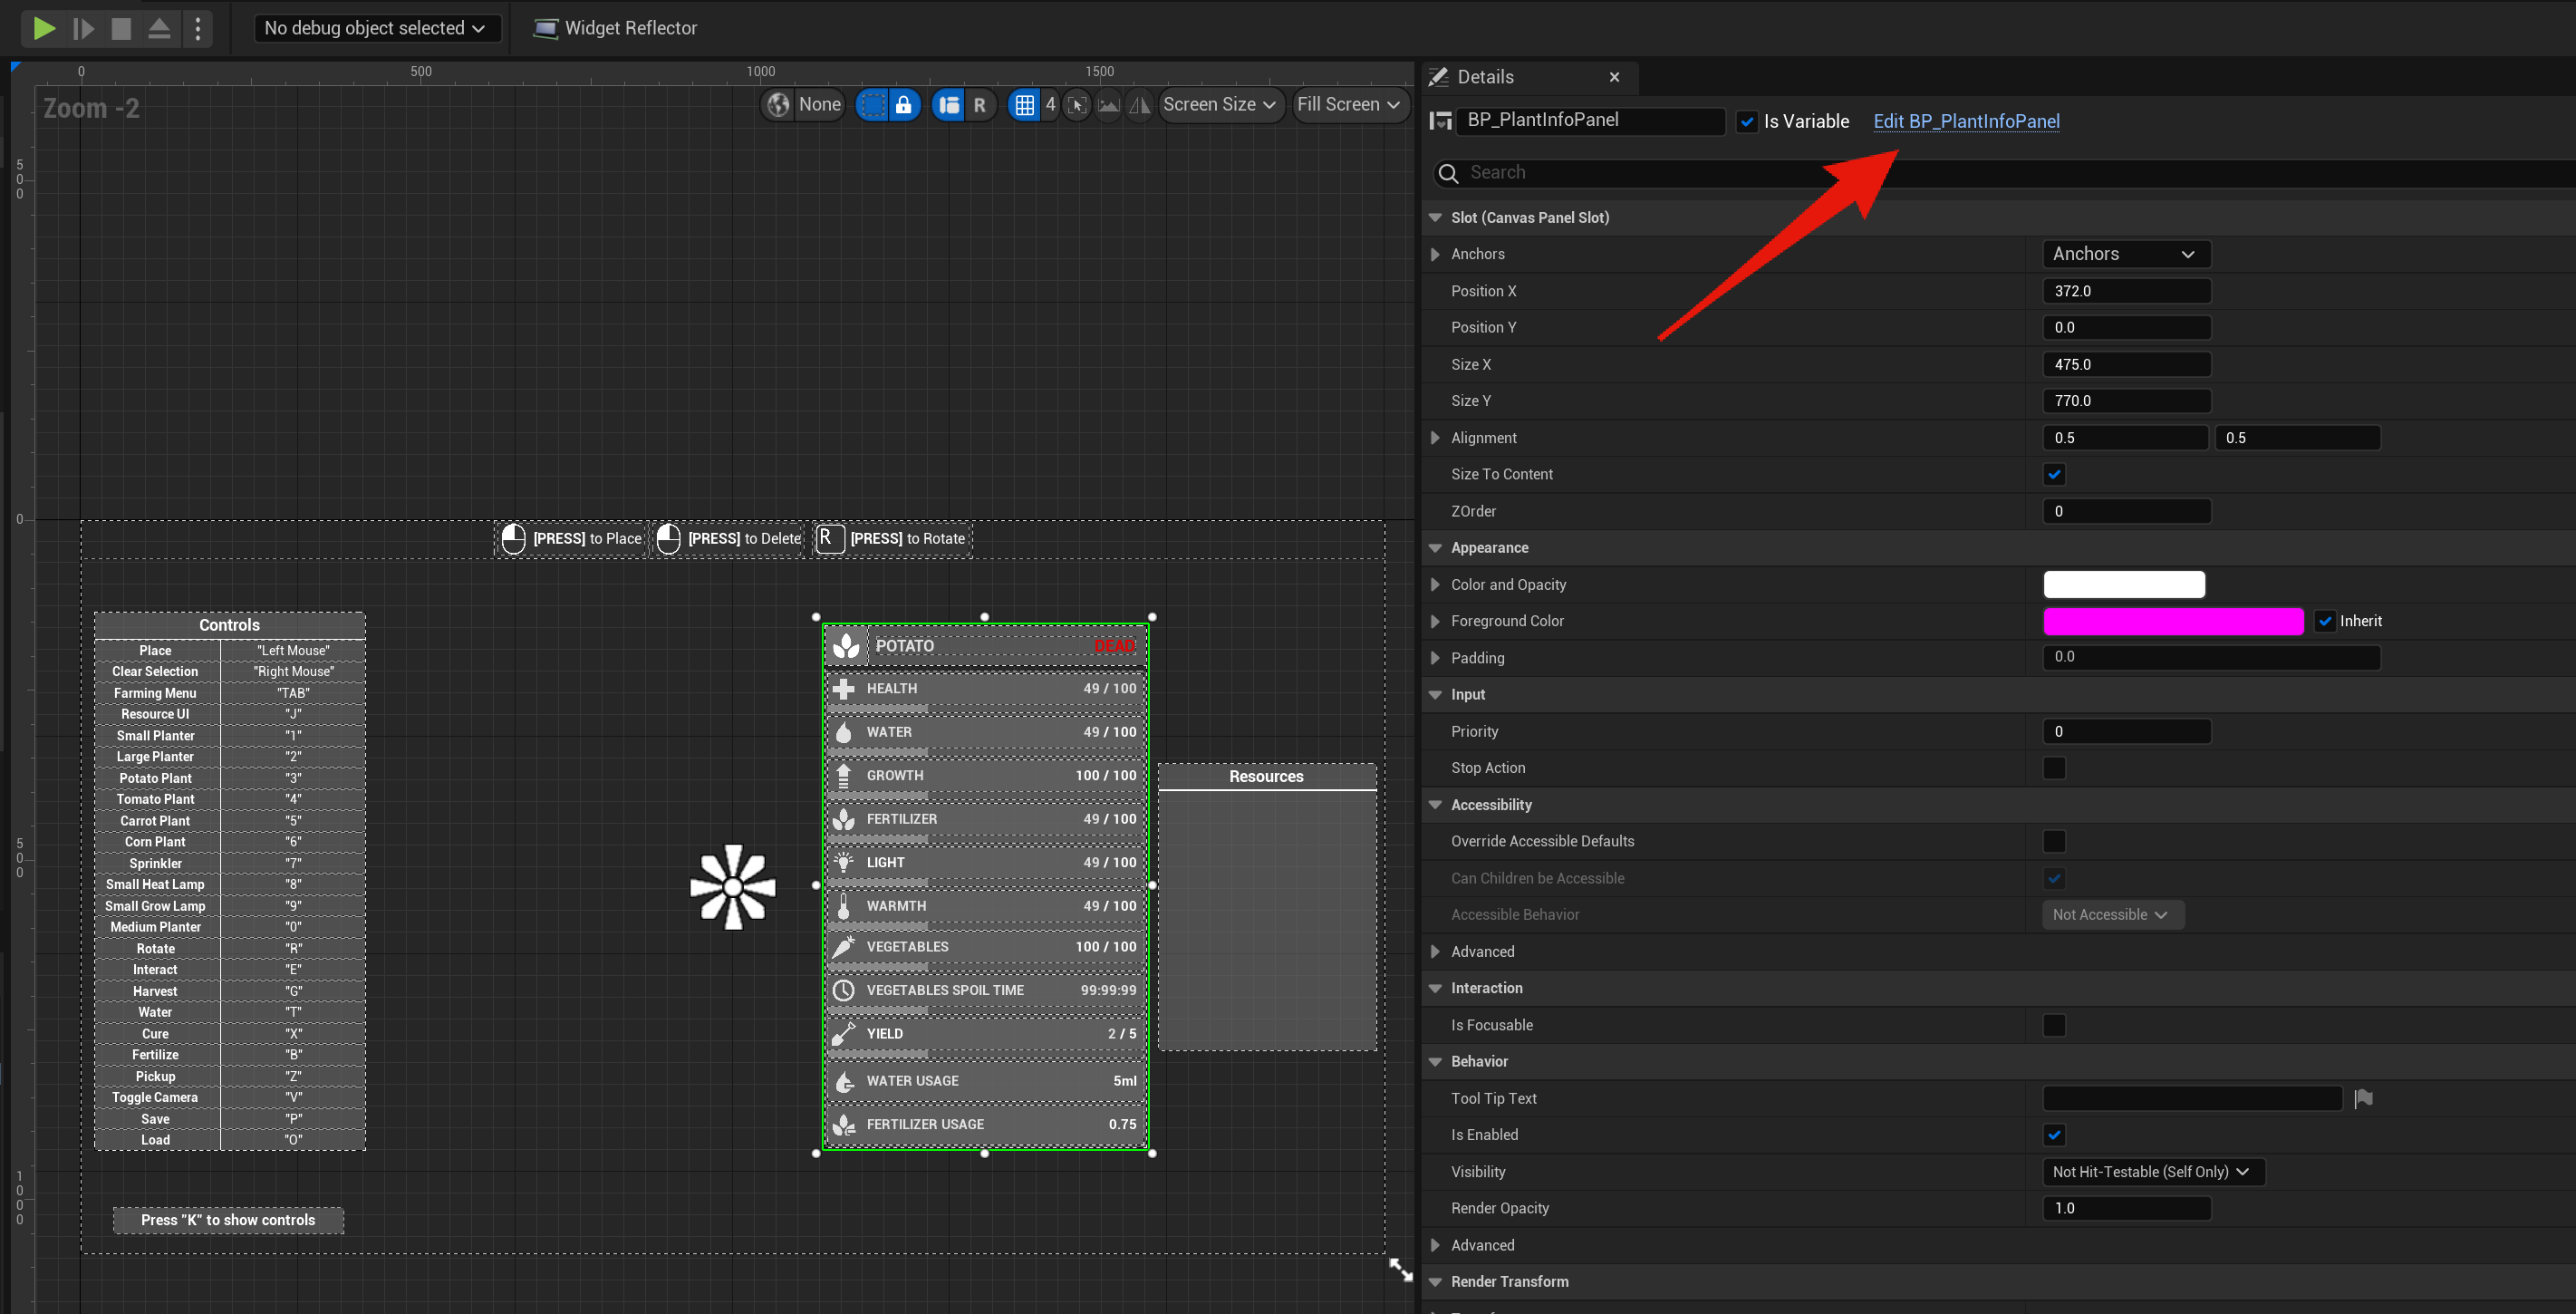Click the localization globe icon
The image size is (2576, 1314).
[x=778, y=104]
